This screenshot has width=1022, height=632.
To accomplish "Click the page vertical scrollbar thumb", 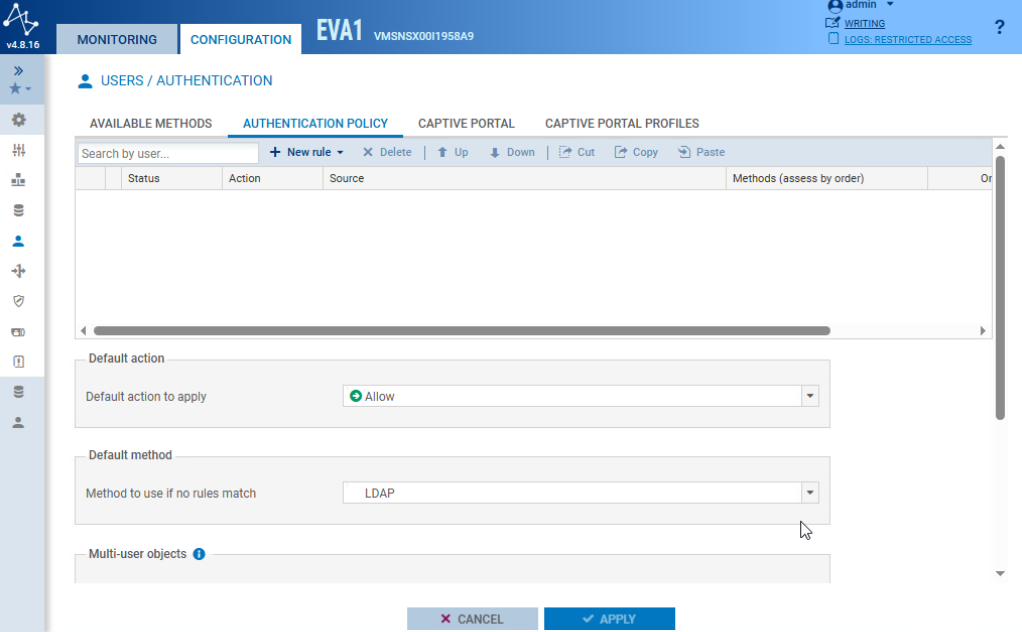I will pos(1000,287).
